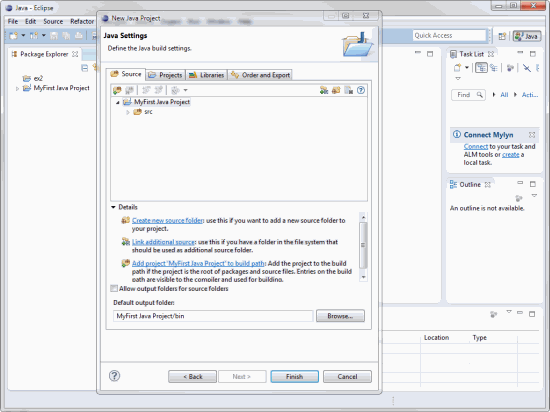Collapse the MyFirst Java Project tree node
This screenshot has height=412, width=550.
(118, 102)
